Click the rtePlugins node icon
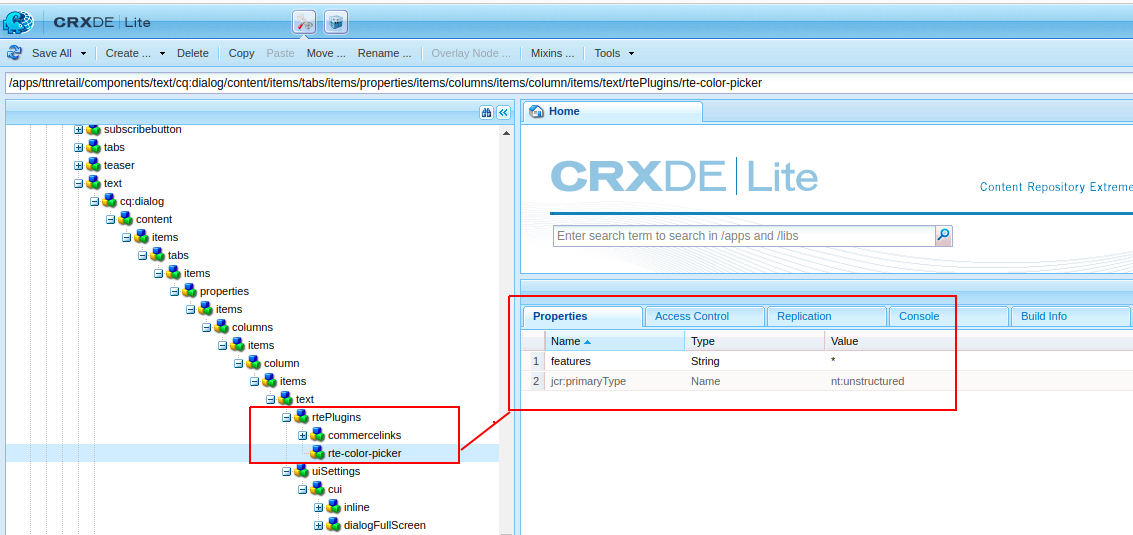The height and width of the screenshot is (535, 1133). click(x=302, y=417)
